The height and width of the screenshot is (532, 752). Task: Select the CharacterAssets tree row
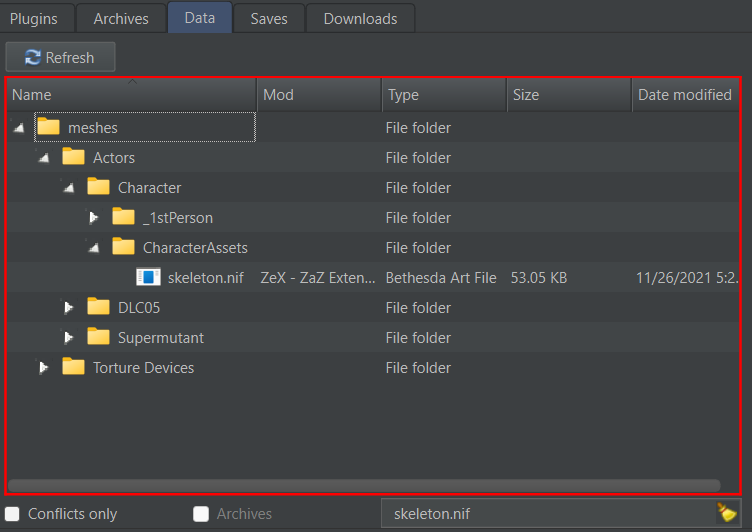point(373,248)
